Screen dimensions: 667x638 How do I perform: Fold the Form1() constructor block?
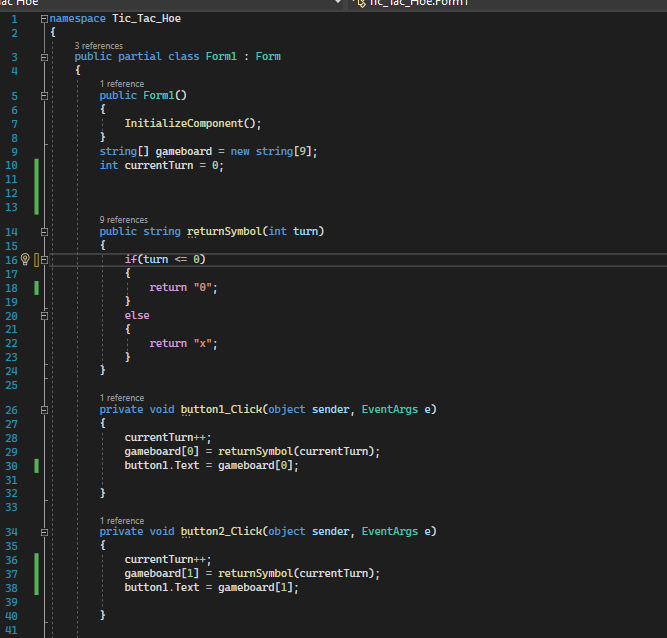(44, 95)
